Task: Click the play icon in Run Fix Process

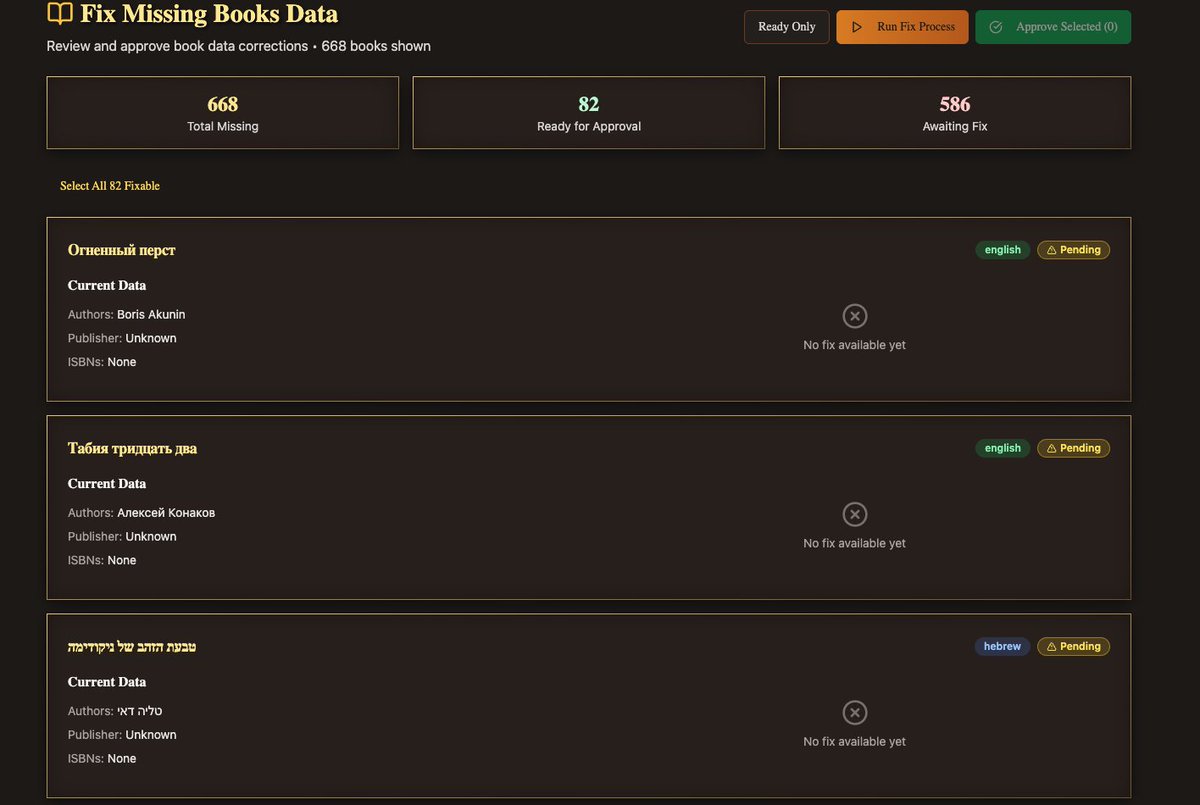Action: 857,27
